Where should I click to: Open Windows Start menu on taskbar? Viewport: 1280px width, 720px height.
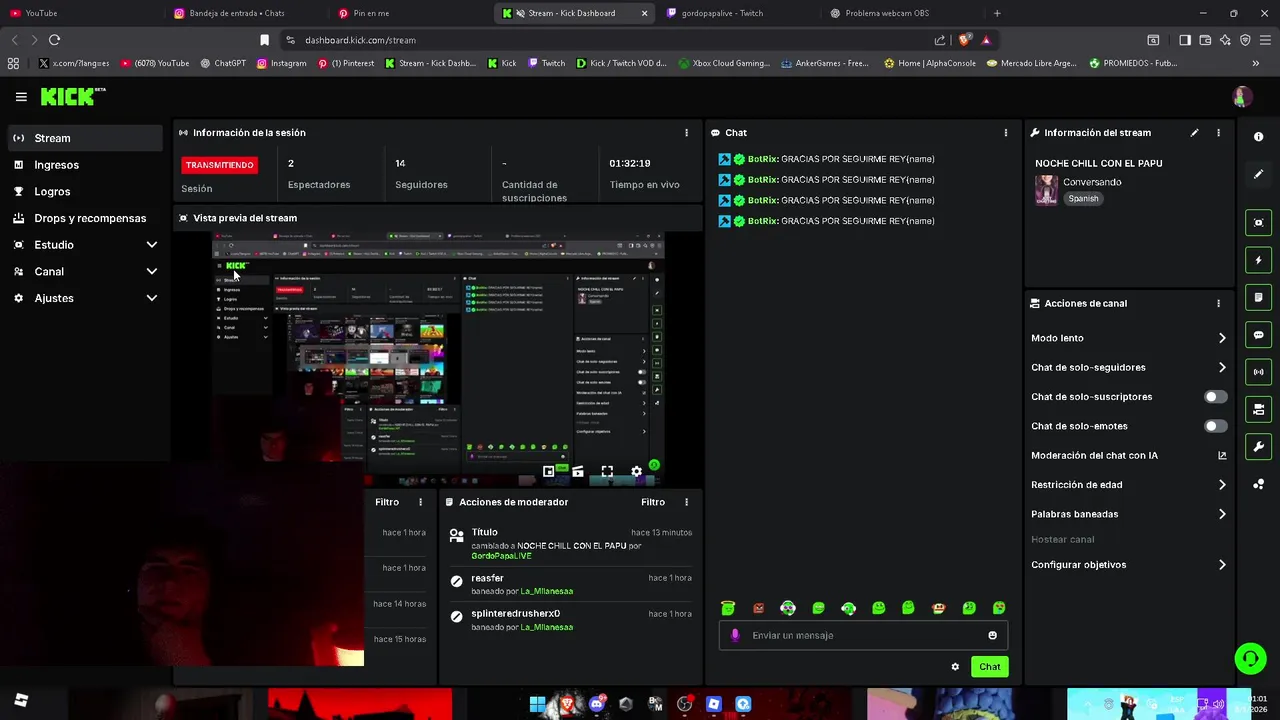coord(537,704)
